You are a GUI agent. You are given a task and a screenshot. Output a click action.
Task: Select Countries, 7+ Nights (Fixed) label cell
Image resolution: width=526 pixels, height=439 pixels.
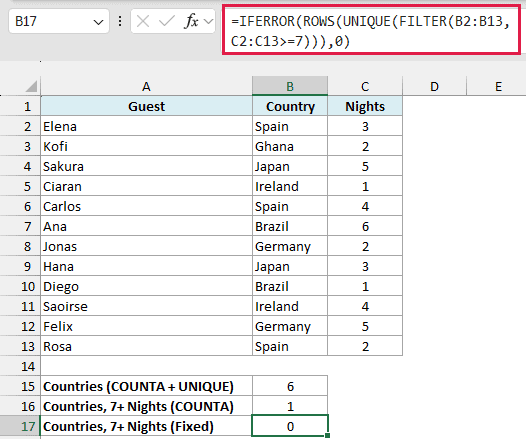click(146, 426)
